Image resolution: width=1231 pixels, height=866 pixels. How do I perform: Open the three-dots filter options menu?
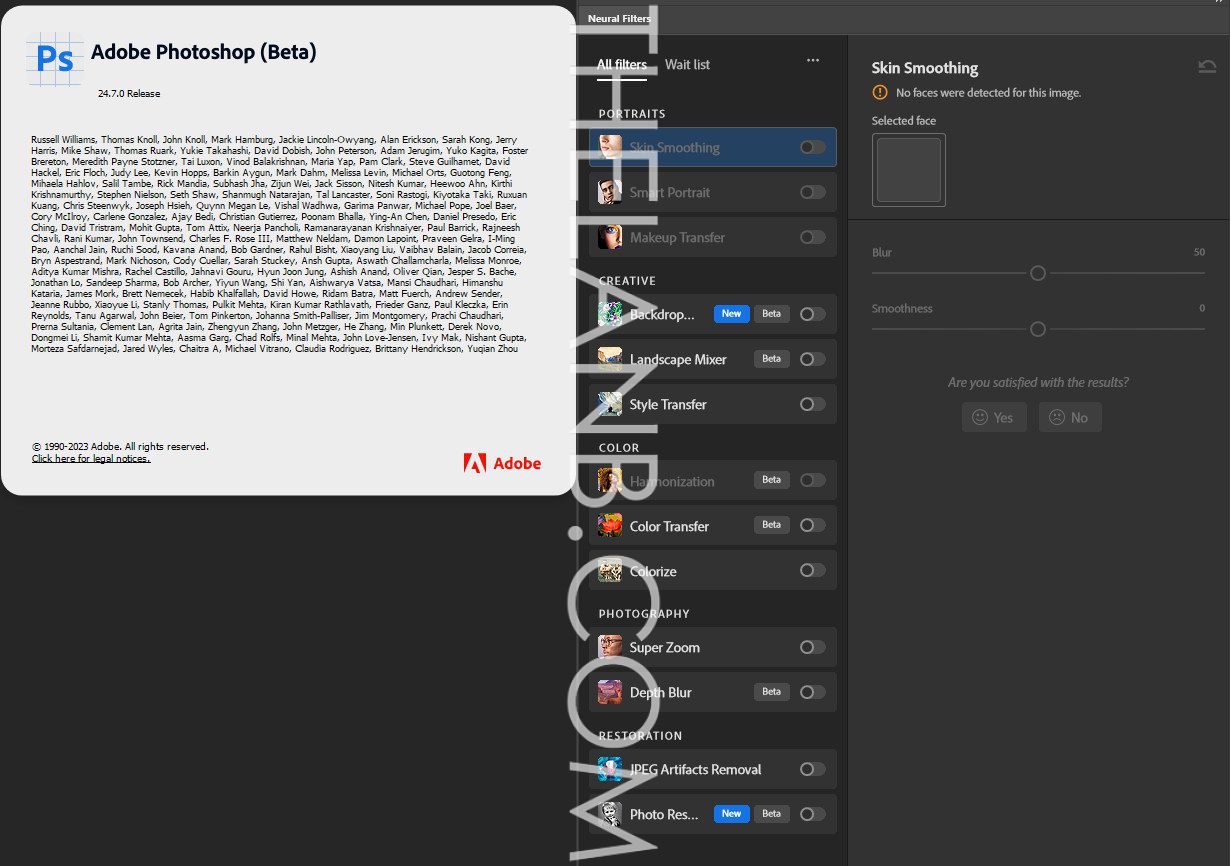[x=813, y=60]
